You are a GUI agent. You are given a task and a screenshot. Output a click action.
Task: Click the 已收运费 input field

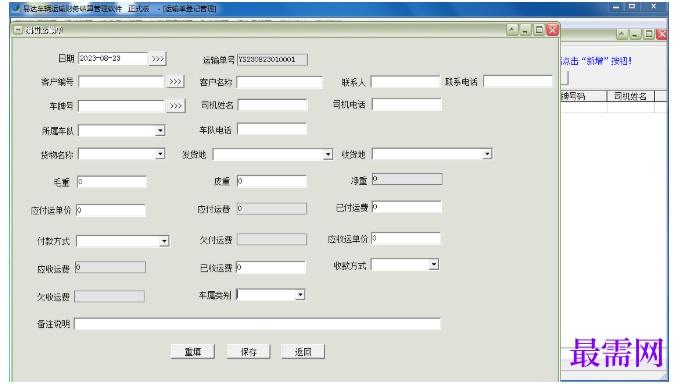(271, 267)
